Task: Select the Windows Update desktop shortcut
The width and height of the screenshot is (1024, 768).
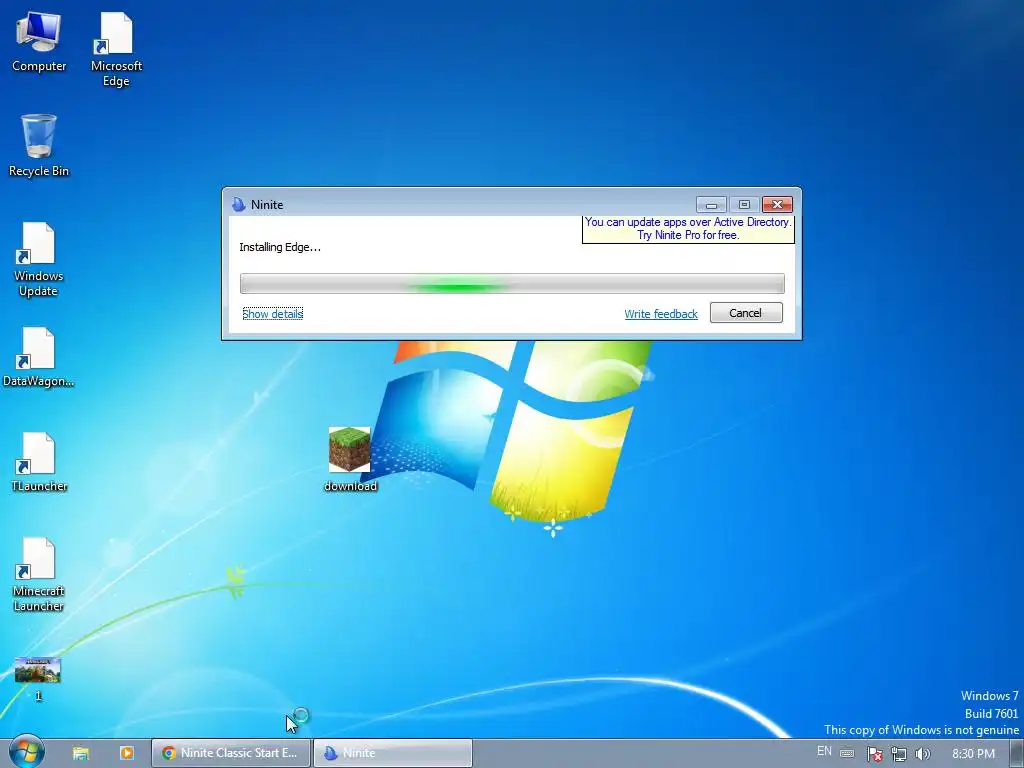Action: pyautogui.click(x=39, y=259)
